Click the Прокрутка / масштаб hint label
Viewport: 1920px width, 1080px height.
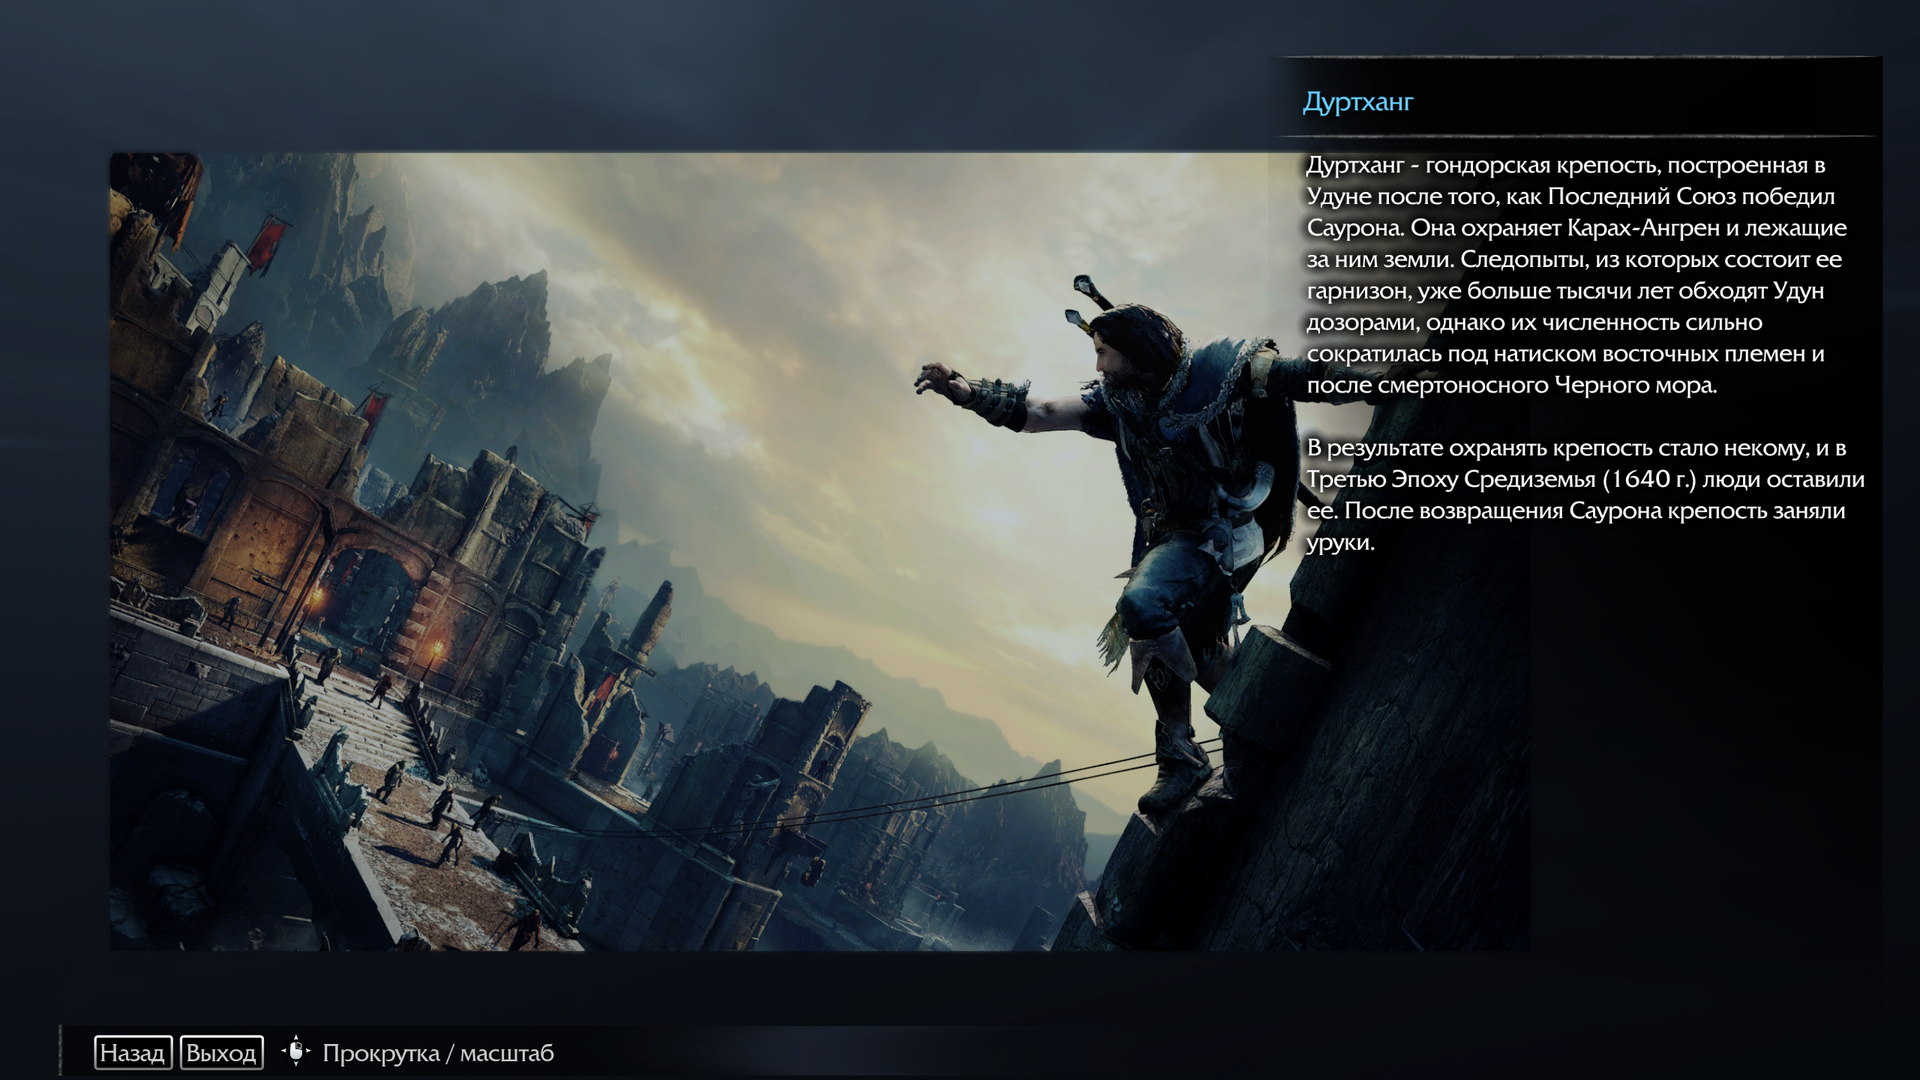[437, 1053]
